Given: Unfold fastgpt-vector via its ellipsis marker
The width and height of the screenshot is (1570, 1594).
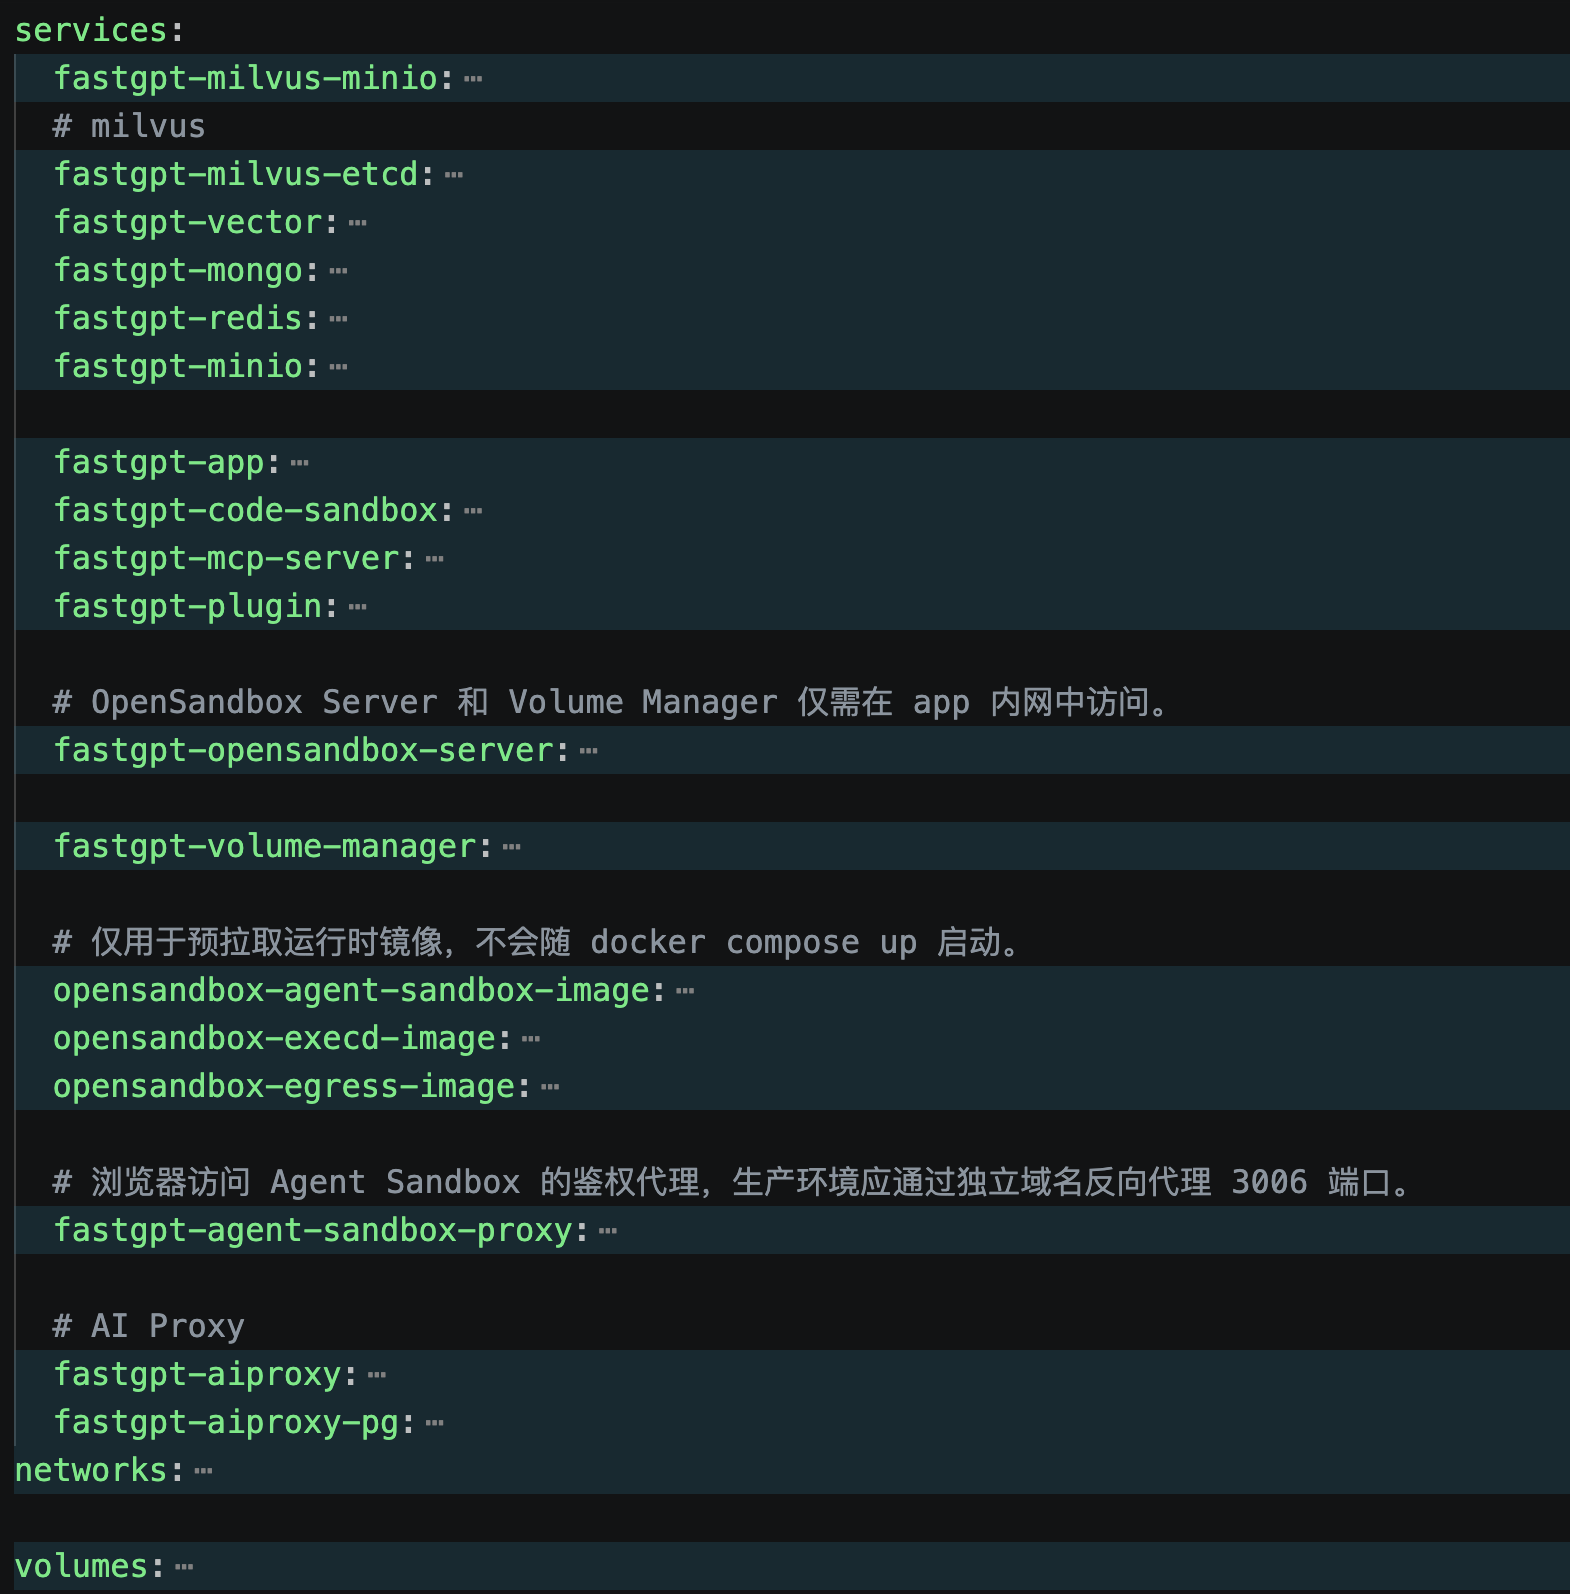Looking at the screenshot, I should [358, 223].
